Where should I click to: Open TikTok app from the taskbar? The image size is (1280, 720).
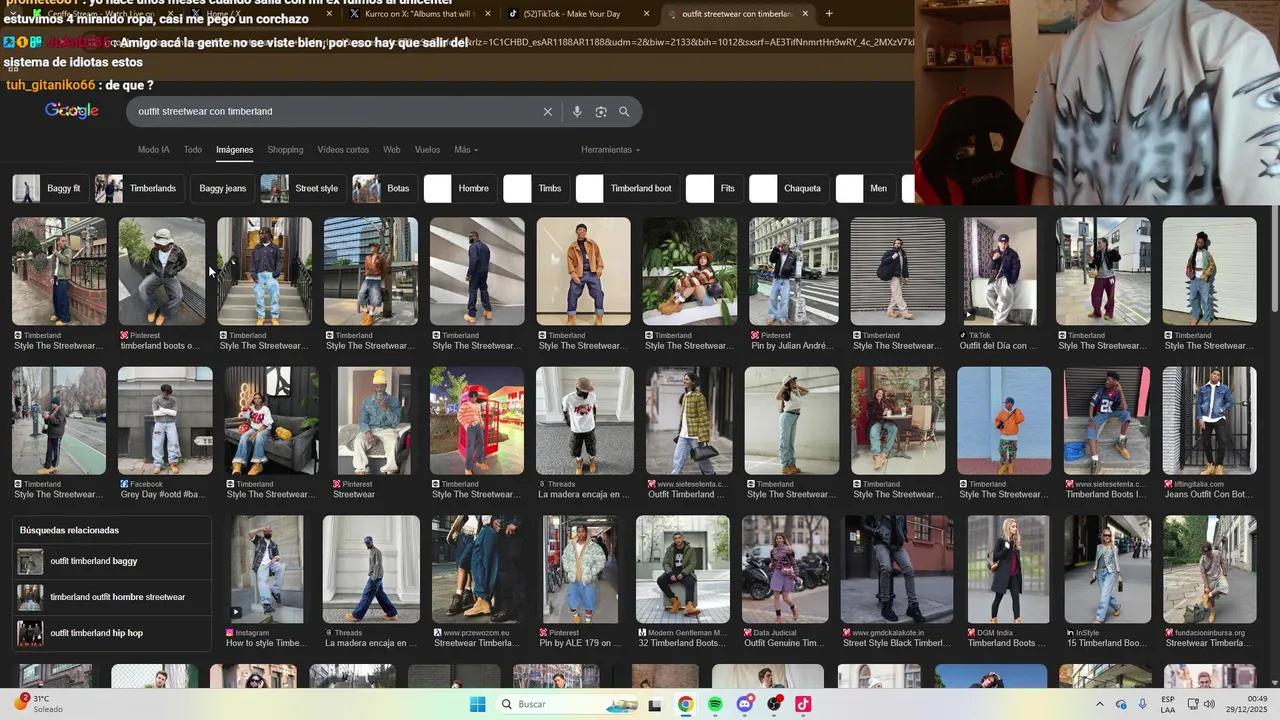(803, 704)
